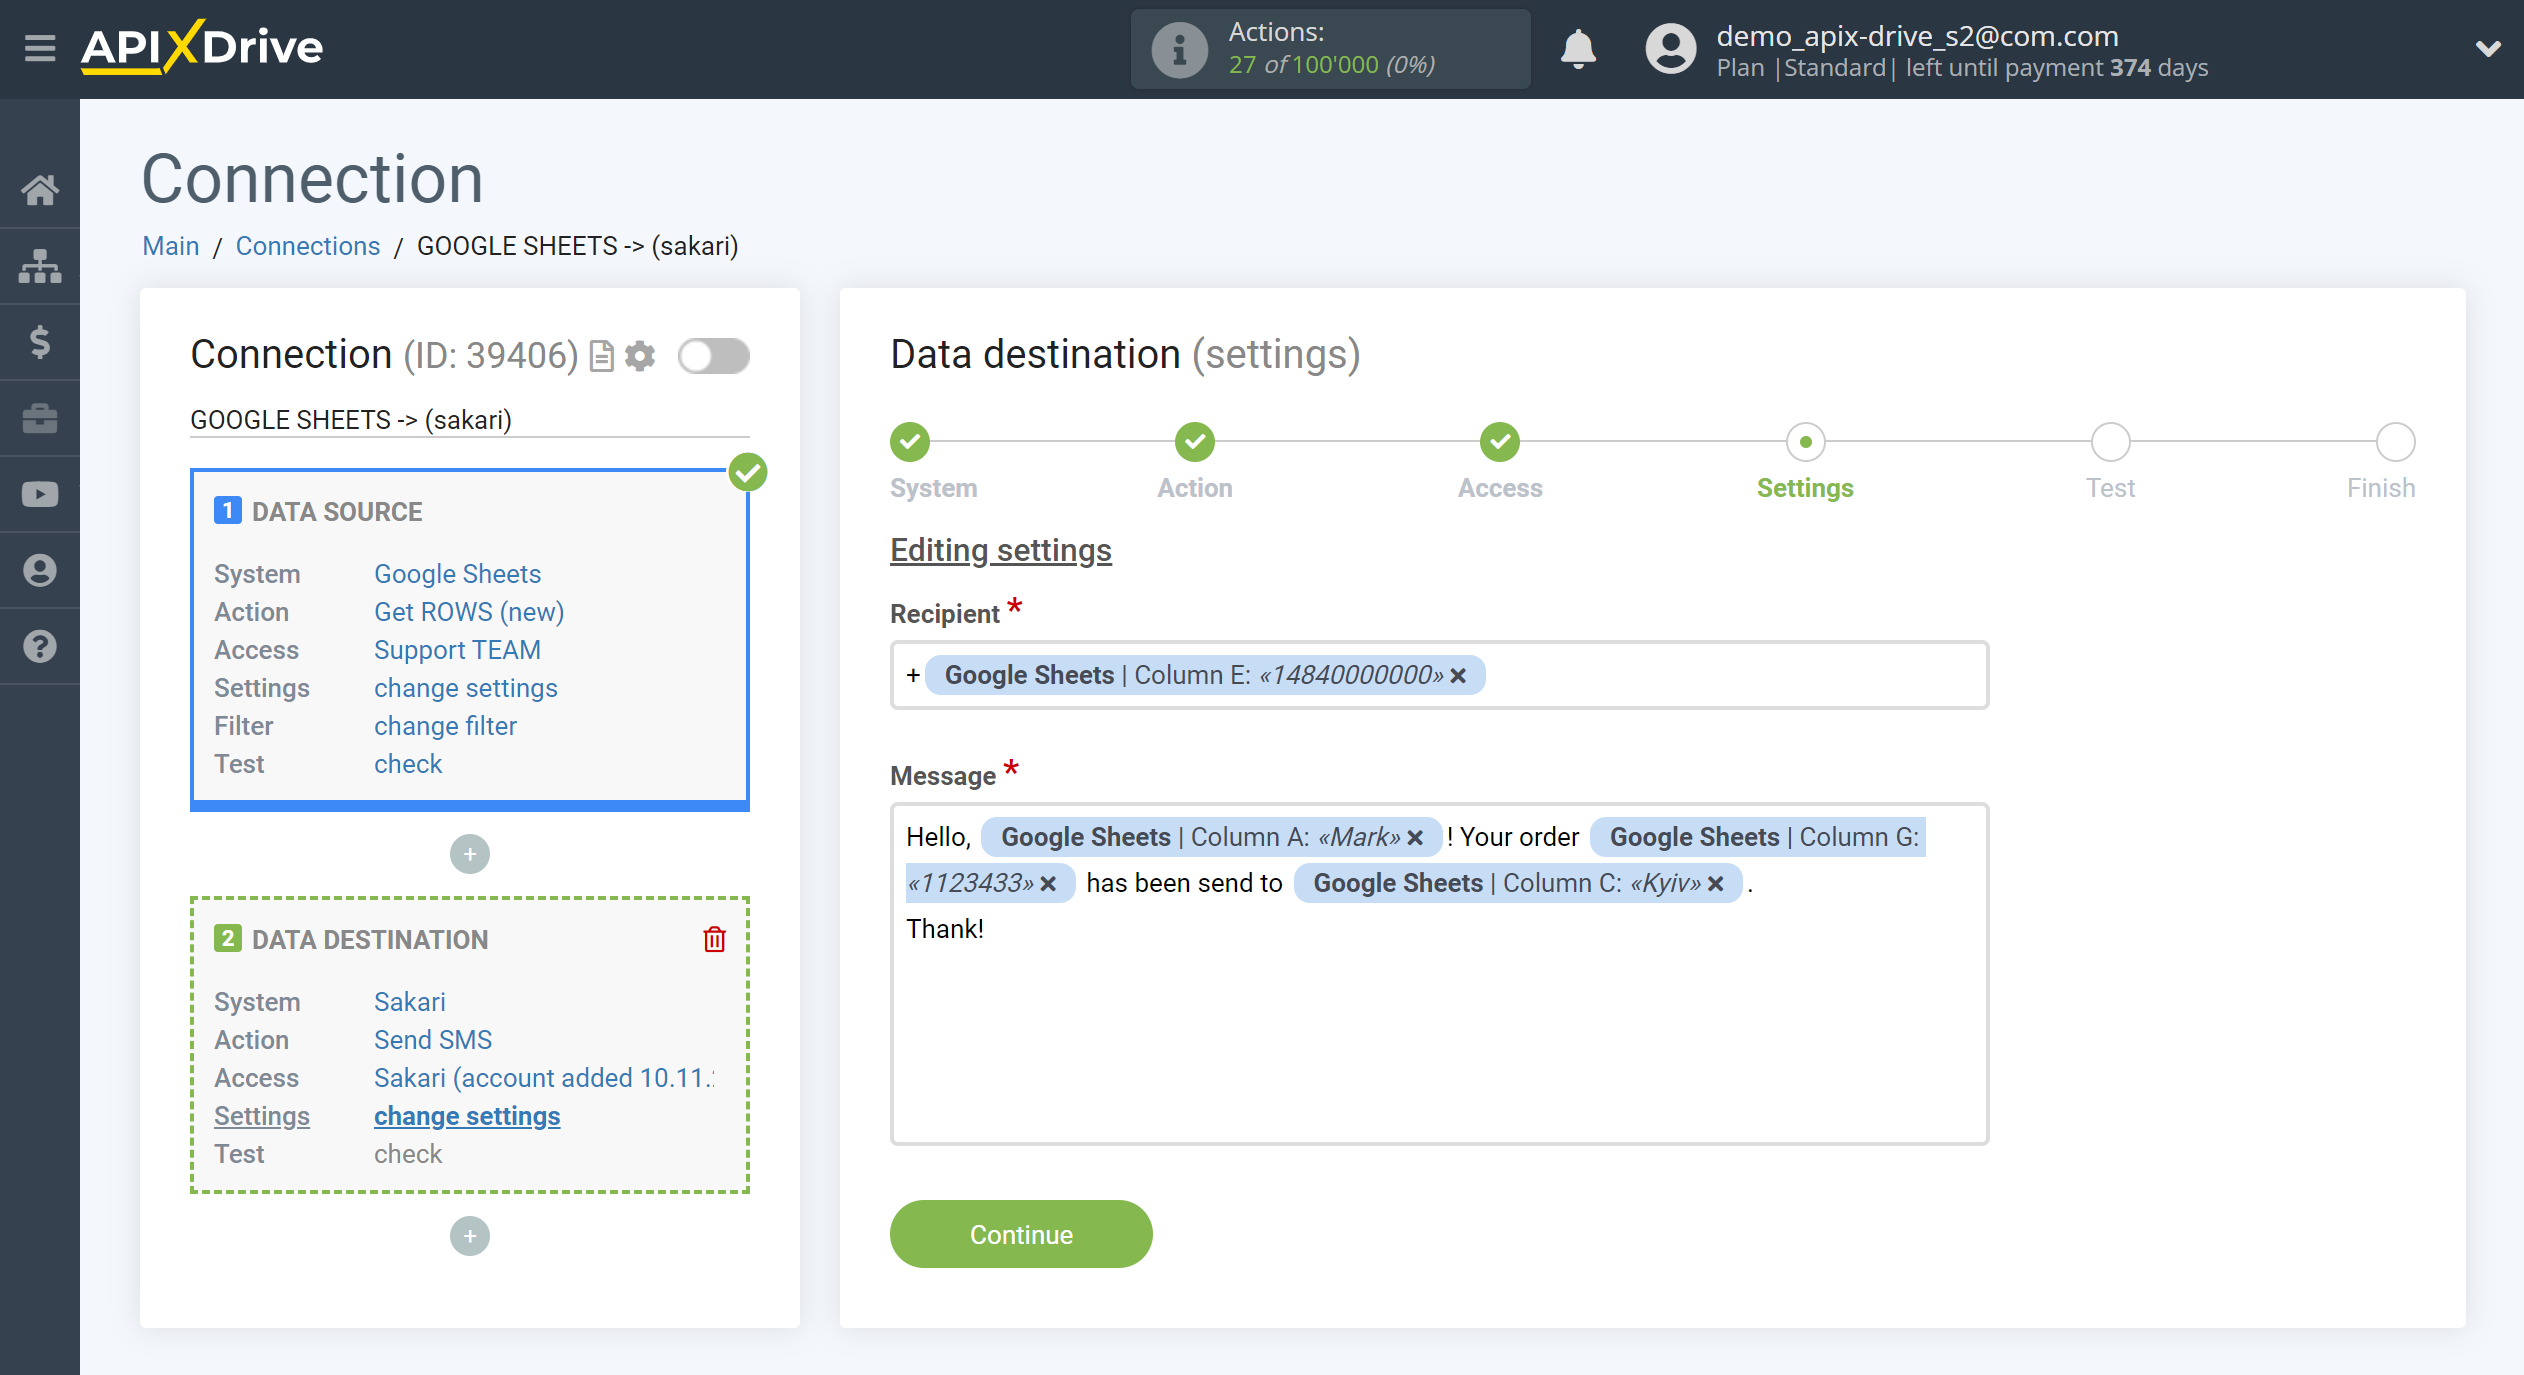Open the notifications bell
Image resolution: width=2524 pixels, height=1375 pixels.
pyautogui.click(x=1578, y=49)
